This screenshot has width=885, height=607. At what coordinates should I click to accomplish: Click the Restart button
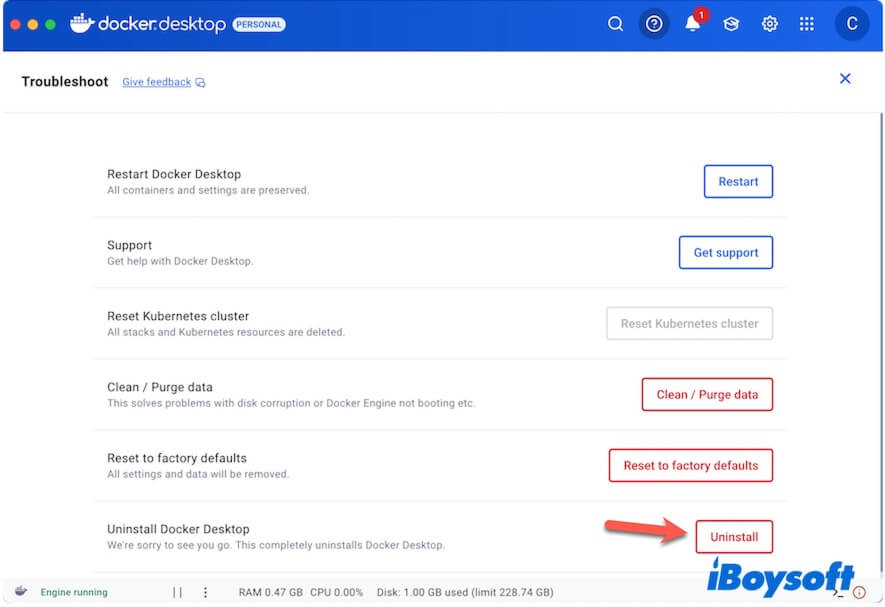point(738,181)
